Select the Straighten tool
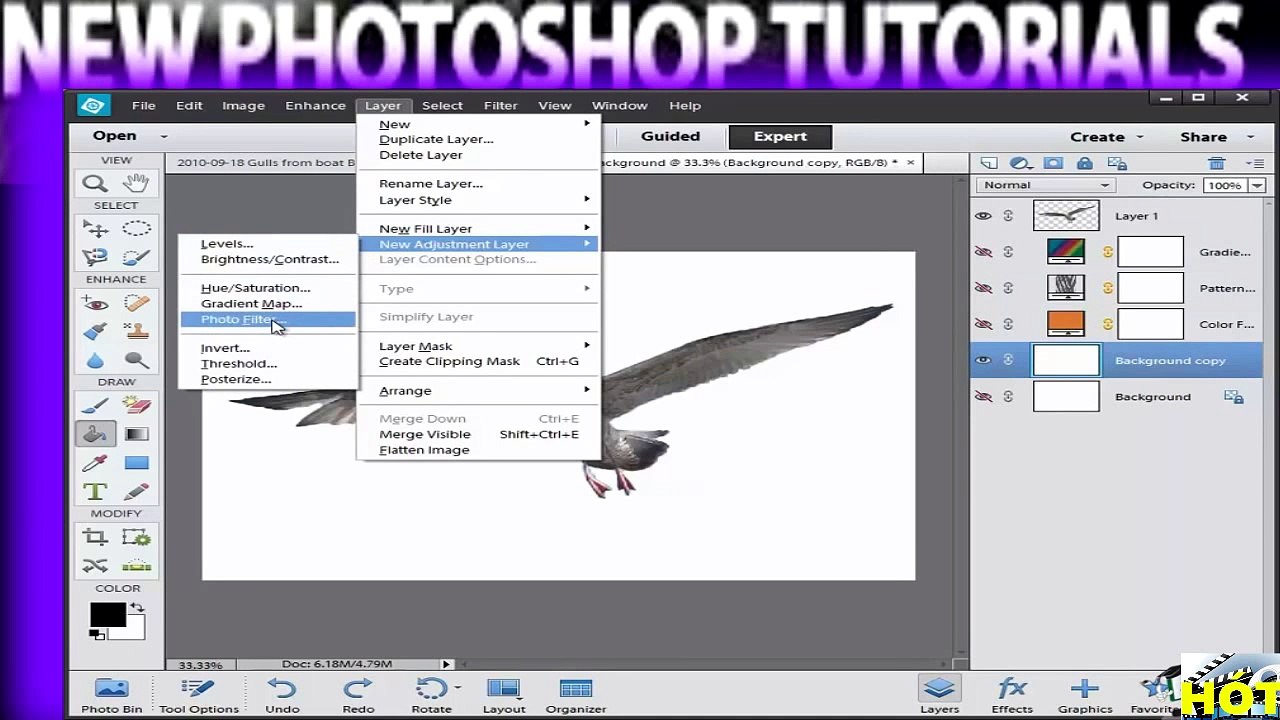 click(x=137, y=566)
